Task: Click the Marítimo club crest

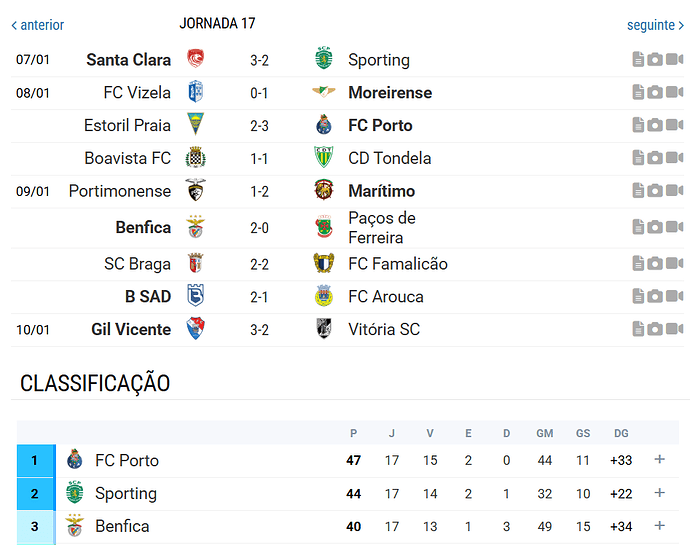Action: (324, 191)
